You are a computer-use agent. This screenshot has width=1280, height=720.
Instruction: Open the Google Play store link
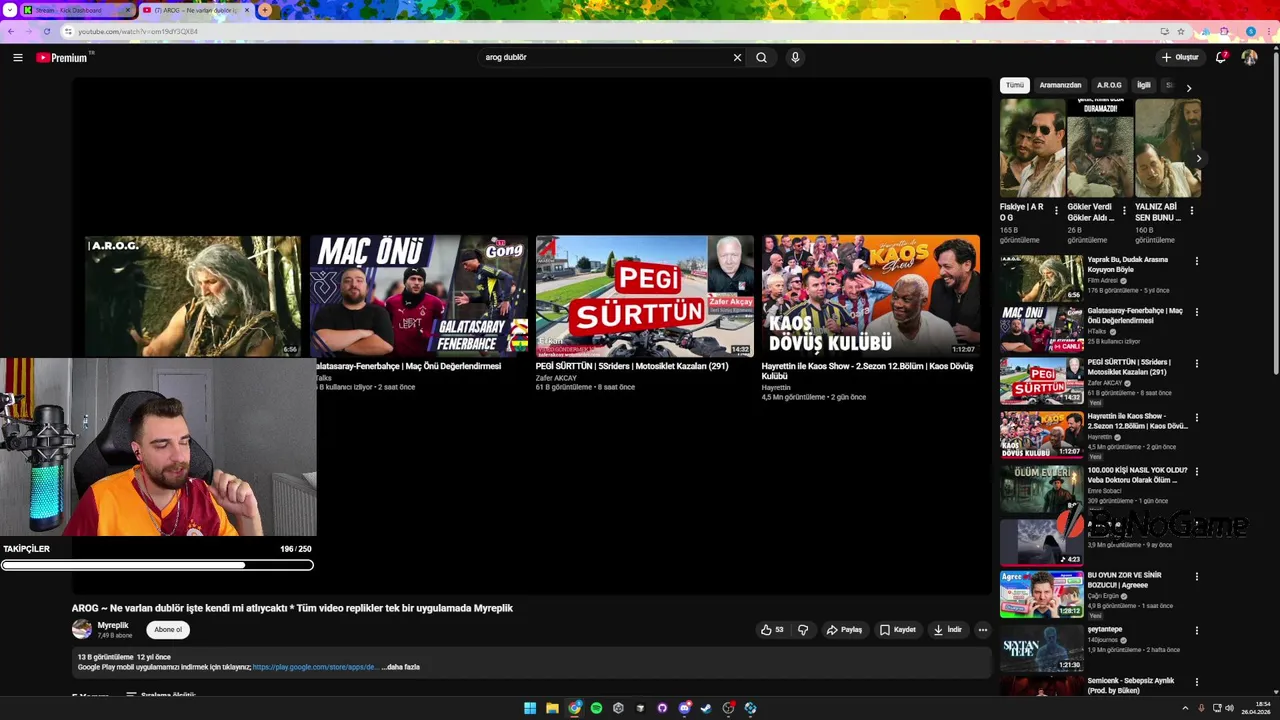pyautogui.click(x=315, y=667)
